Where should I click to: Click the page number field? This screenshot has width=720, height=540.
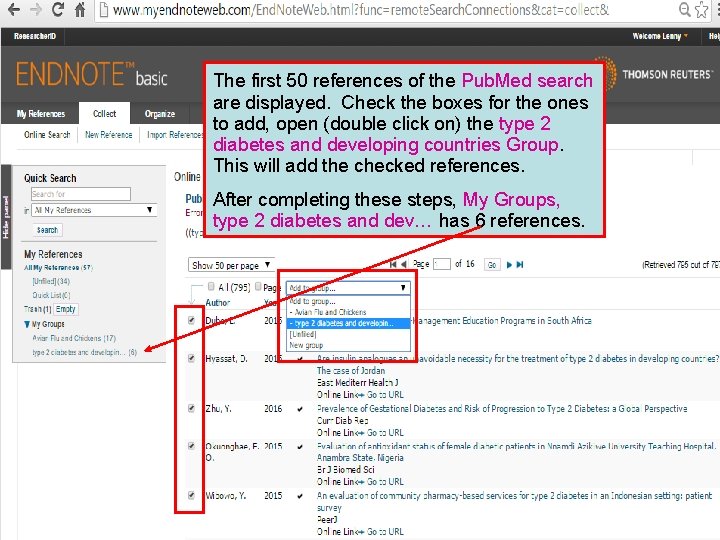442,264
